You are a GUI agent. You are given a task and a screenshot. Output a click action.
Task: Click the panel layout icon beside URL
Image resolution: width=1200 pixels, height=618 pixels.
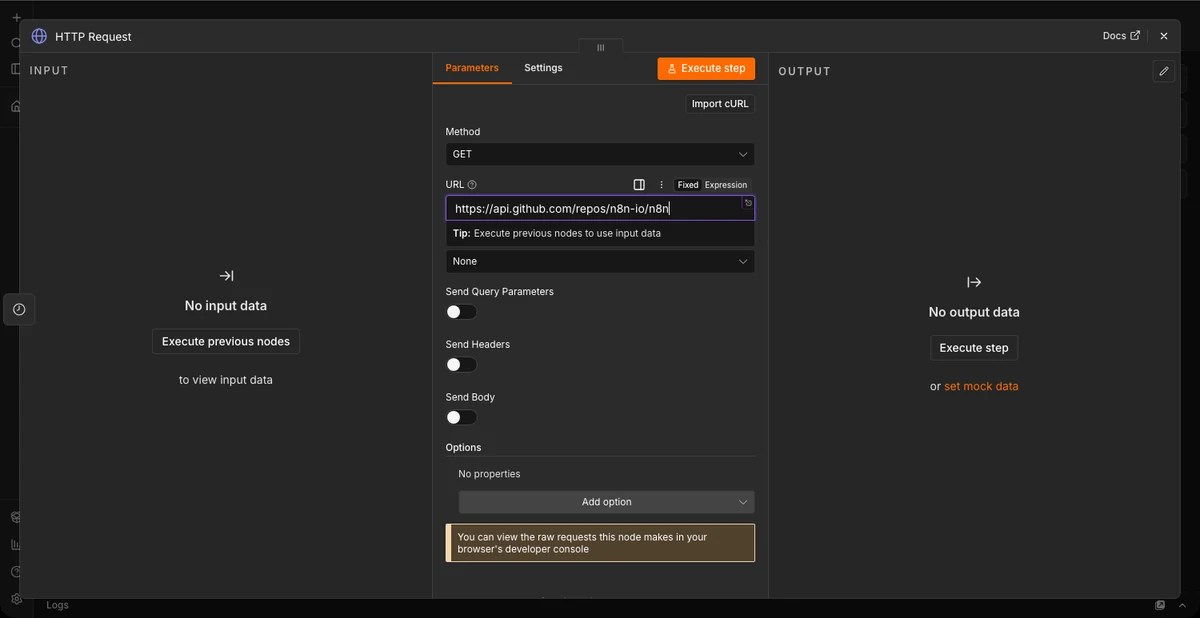point(639,185)
